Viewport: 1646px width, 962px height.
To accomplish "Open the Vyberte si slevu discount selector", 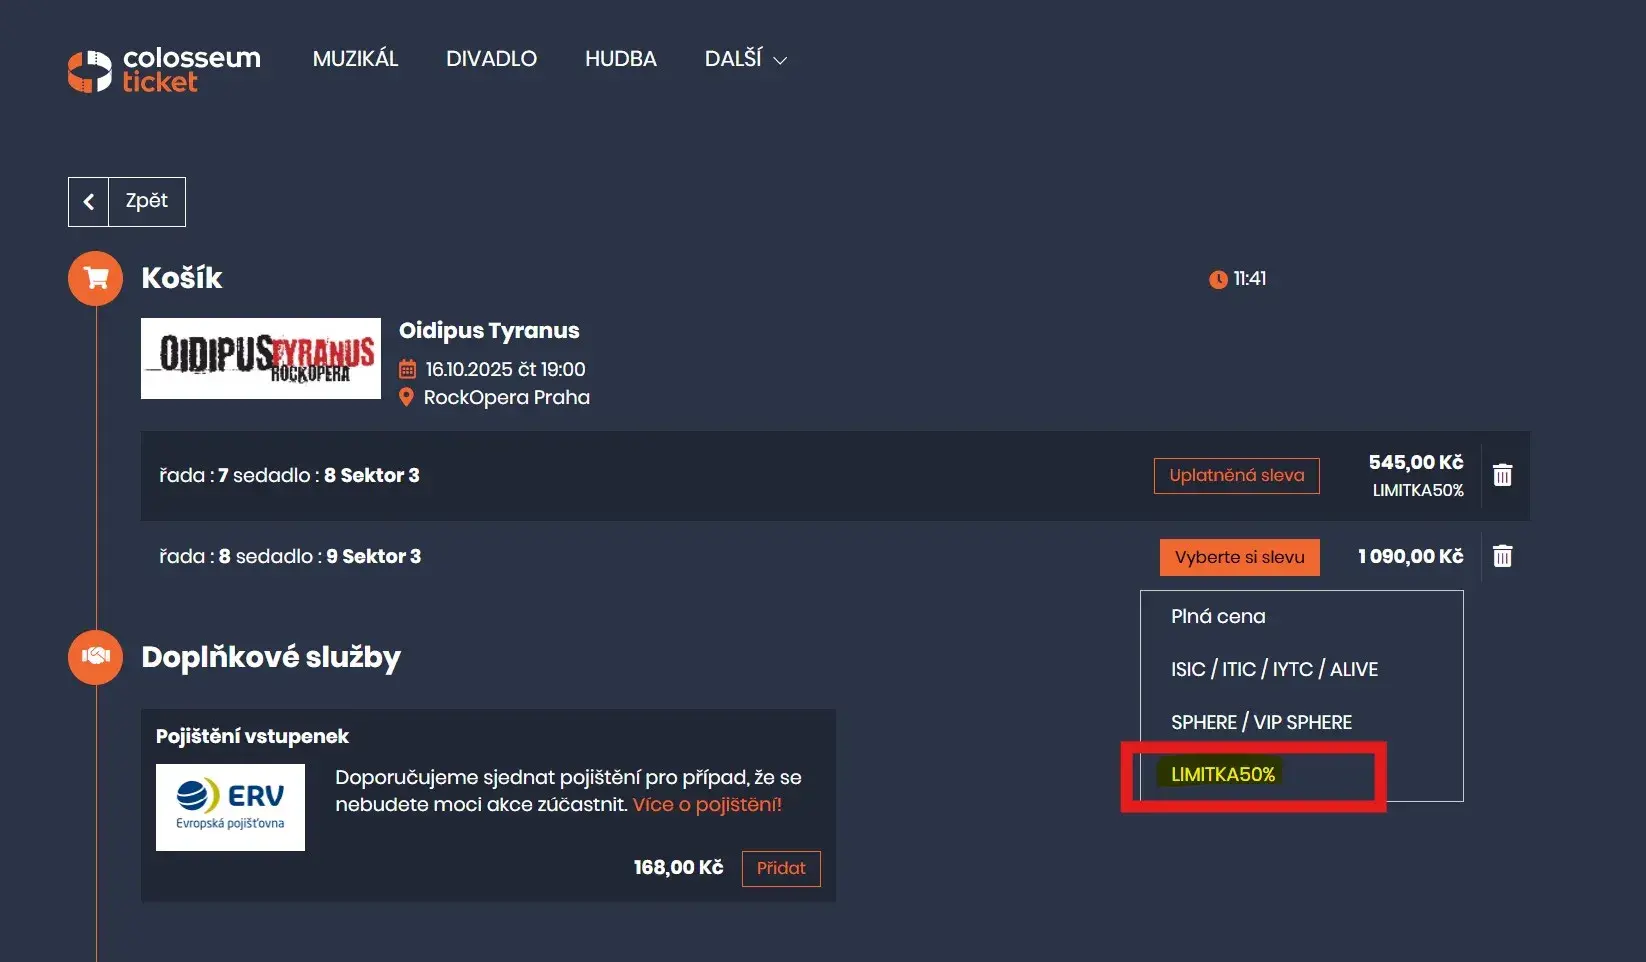I will (1239, 557).
